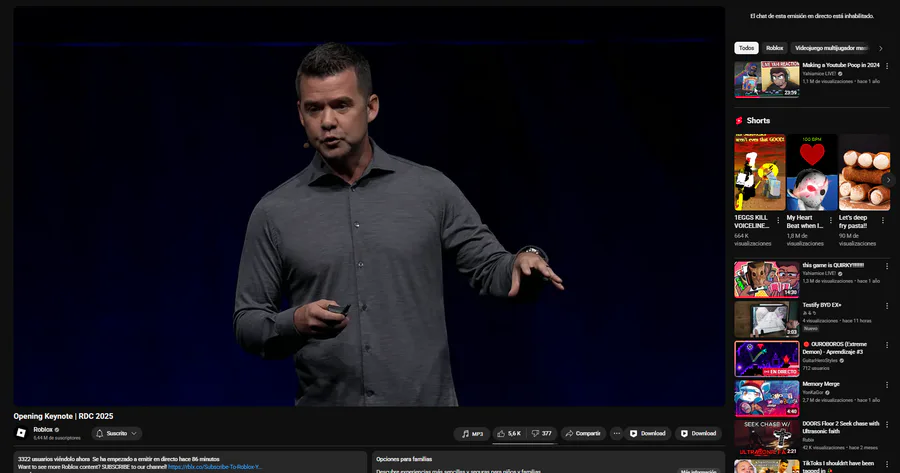Share the video via Compartir
Image resolution: width=900 pixels, height=473 pixels.
tap(583, 433)
